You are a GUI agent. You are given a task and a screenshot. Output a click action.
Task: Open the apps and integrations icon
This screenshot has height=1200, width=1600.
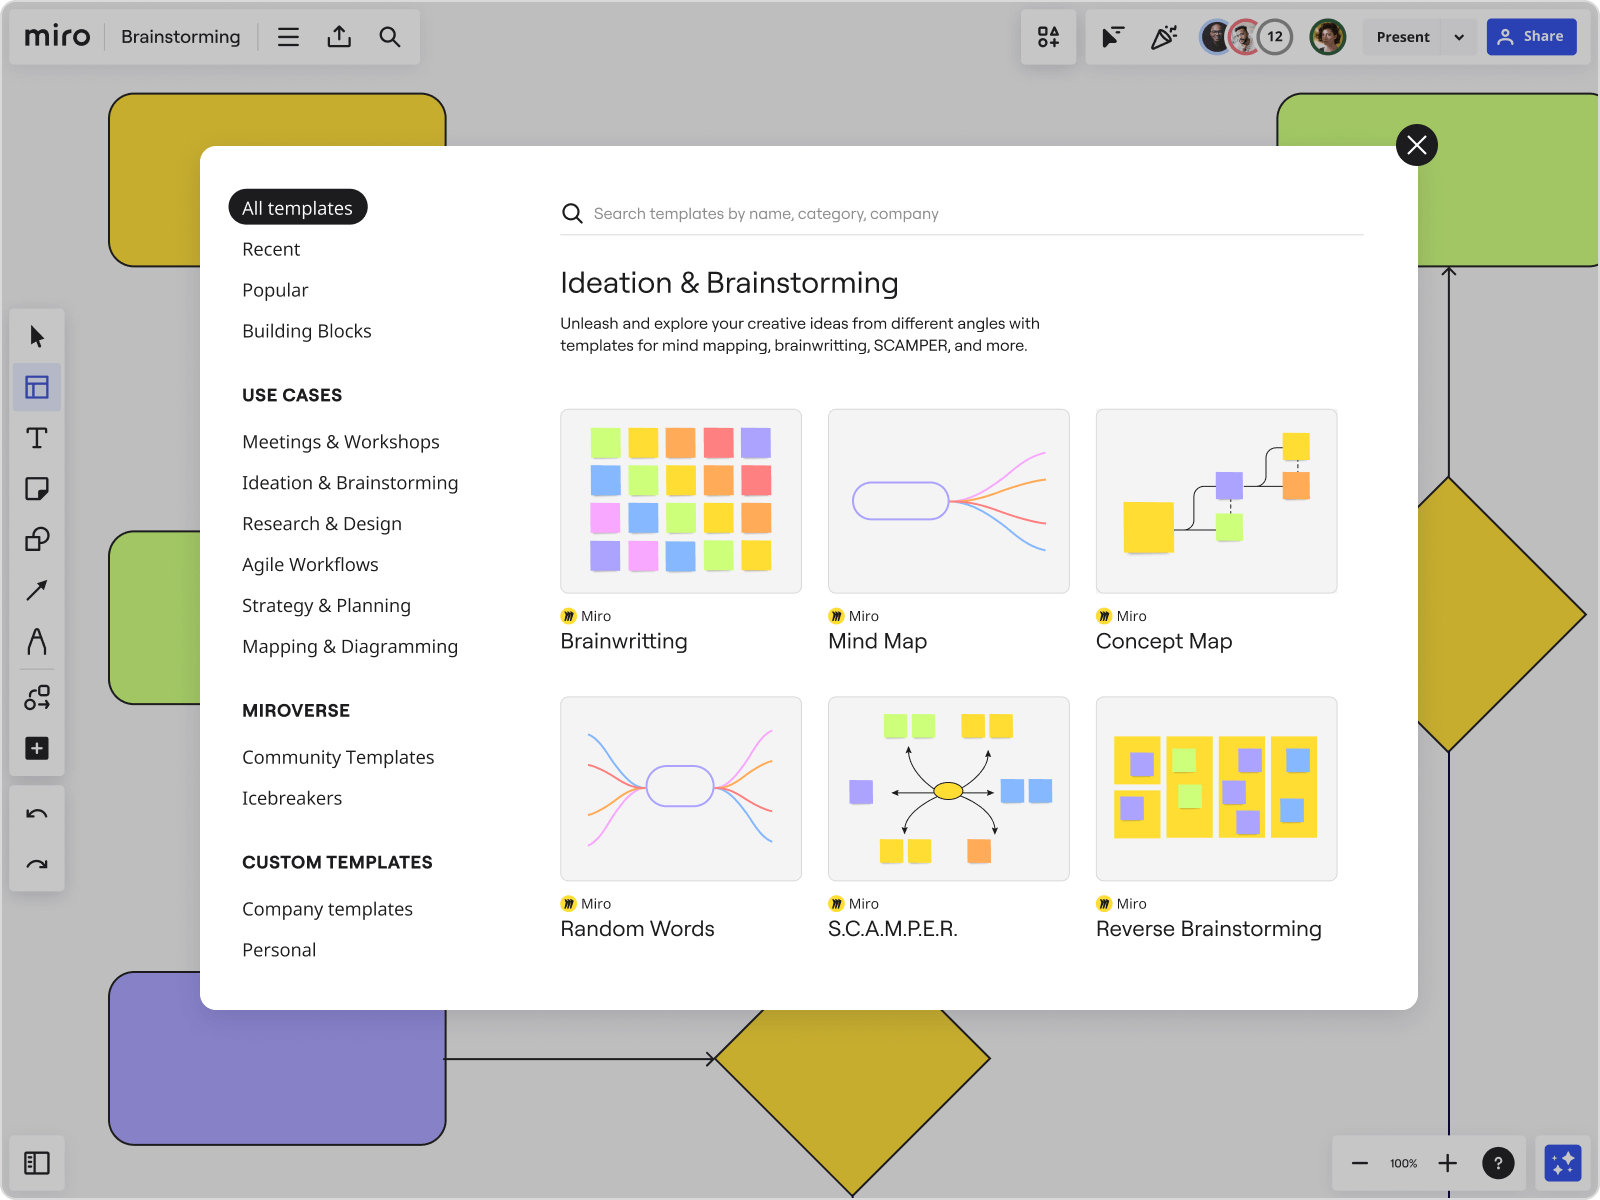(x=1048, y=37)
